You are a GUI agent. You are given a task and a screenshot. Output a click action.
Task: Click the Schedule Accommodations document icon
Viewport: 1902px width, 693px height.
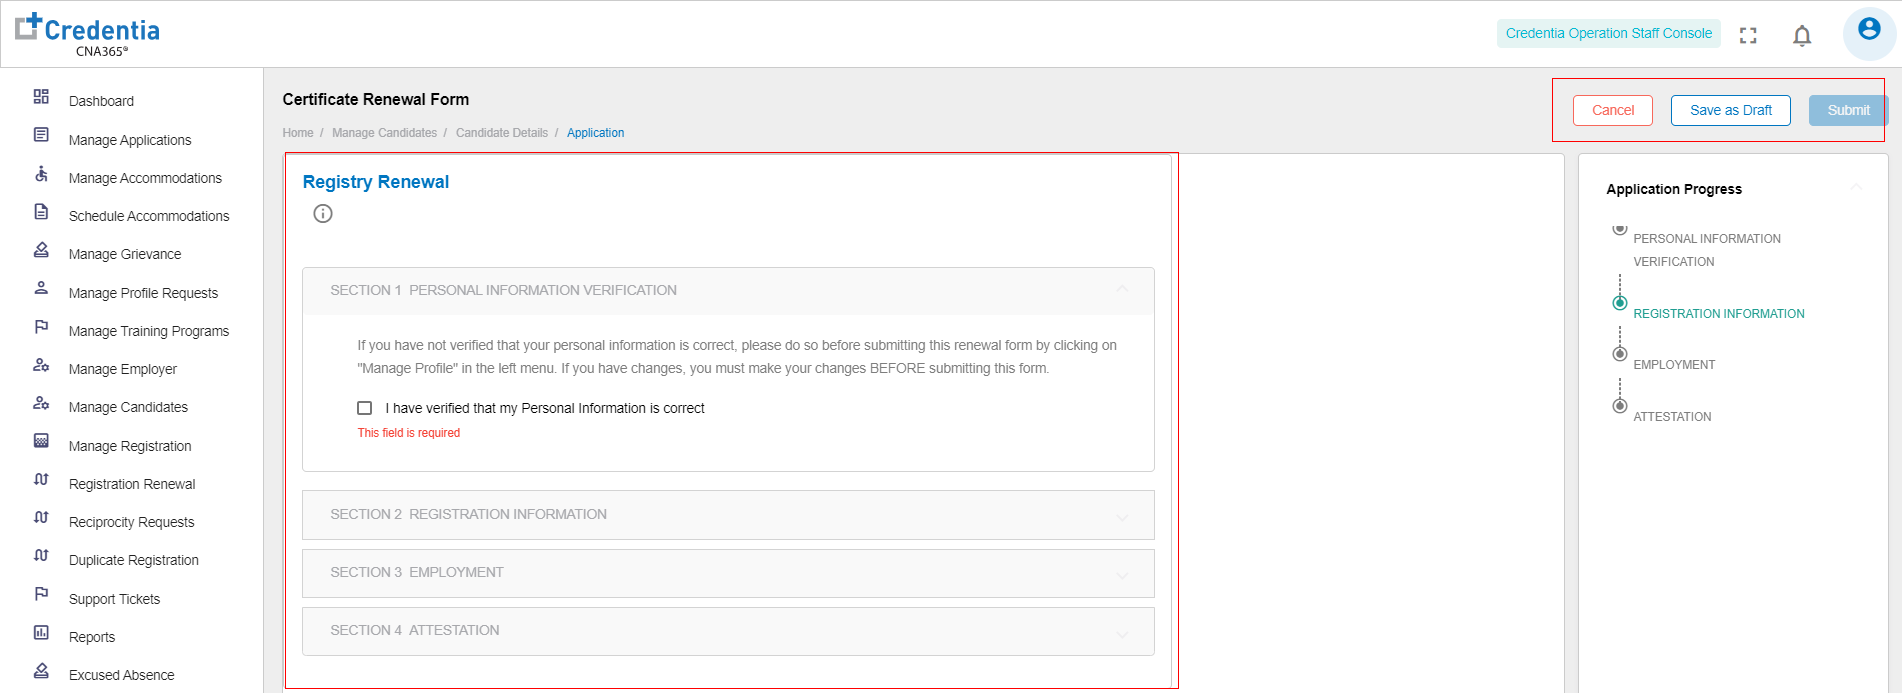[41, 212]
